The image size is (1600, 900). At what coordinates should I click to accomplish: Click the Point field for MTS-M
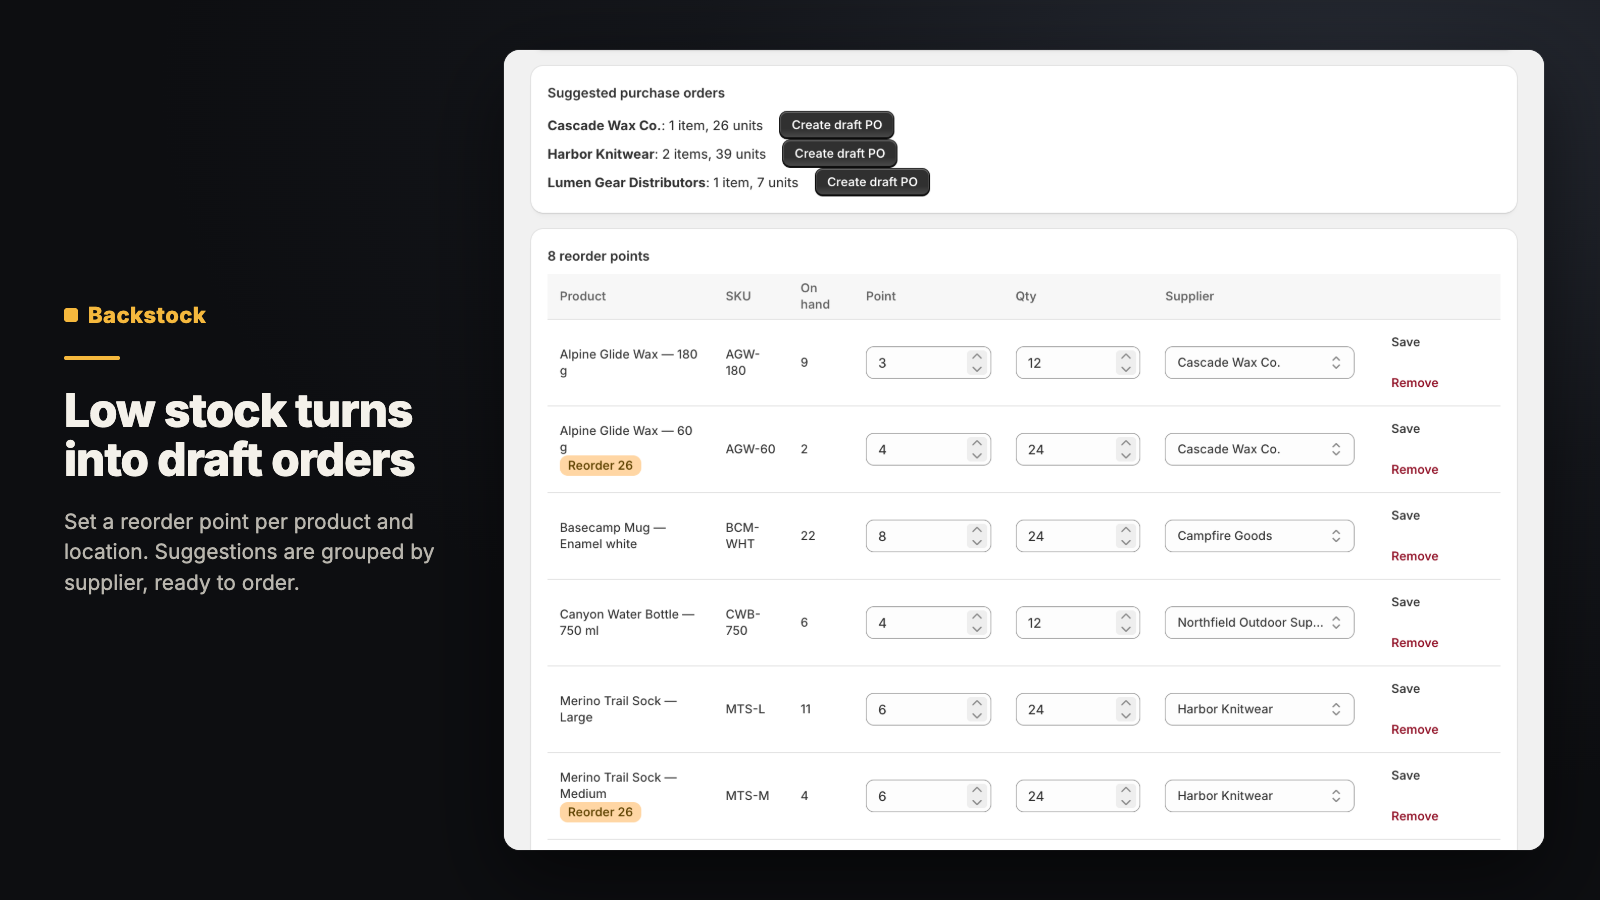tap(928, 796)
